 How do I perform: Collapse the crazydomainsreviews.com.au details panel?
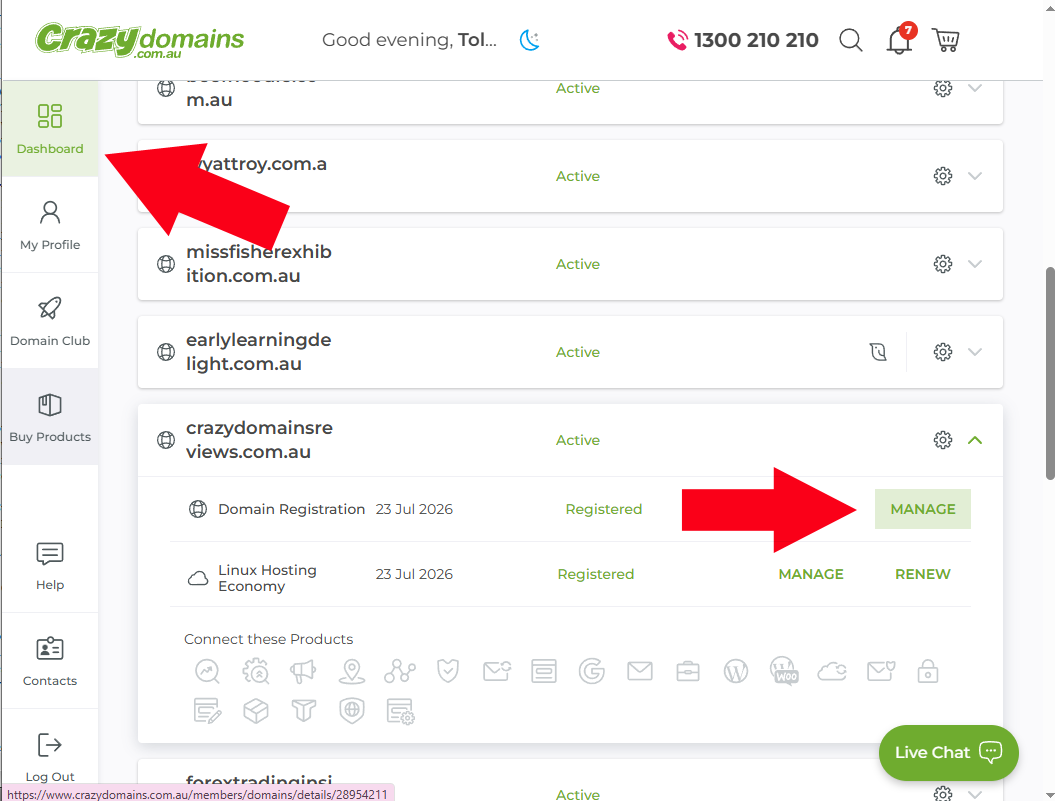(975, 440)
